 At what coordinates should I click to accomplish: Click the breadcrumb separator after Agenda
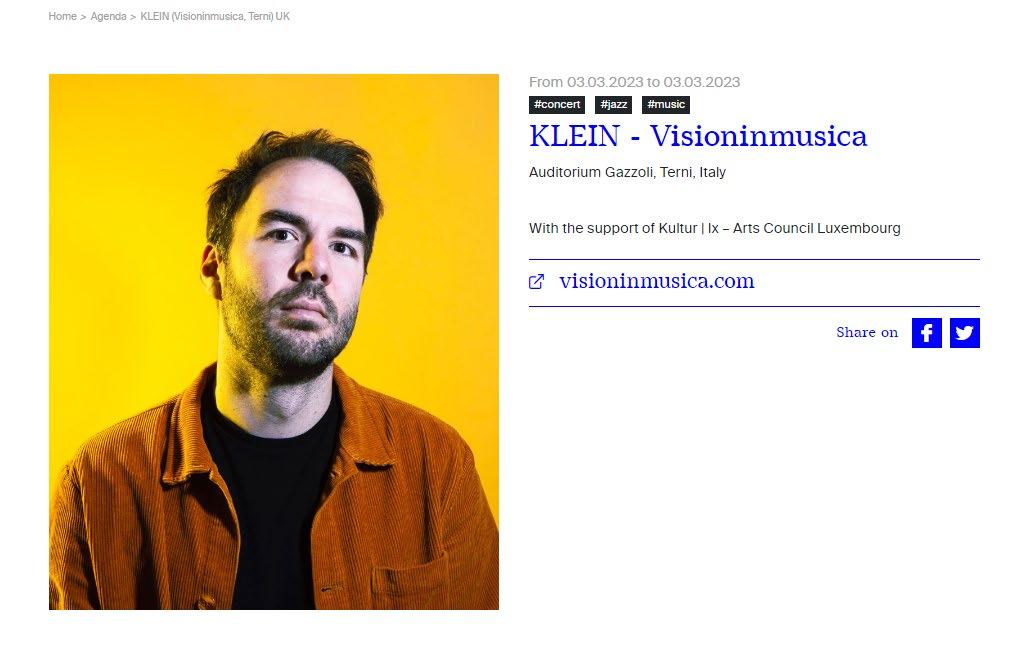click(x=133, y=16)
